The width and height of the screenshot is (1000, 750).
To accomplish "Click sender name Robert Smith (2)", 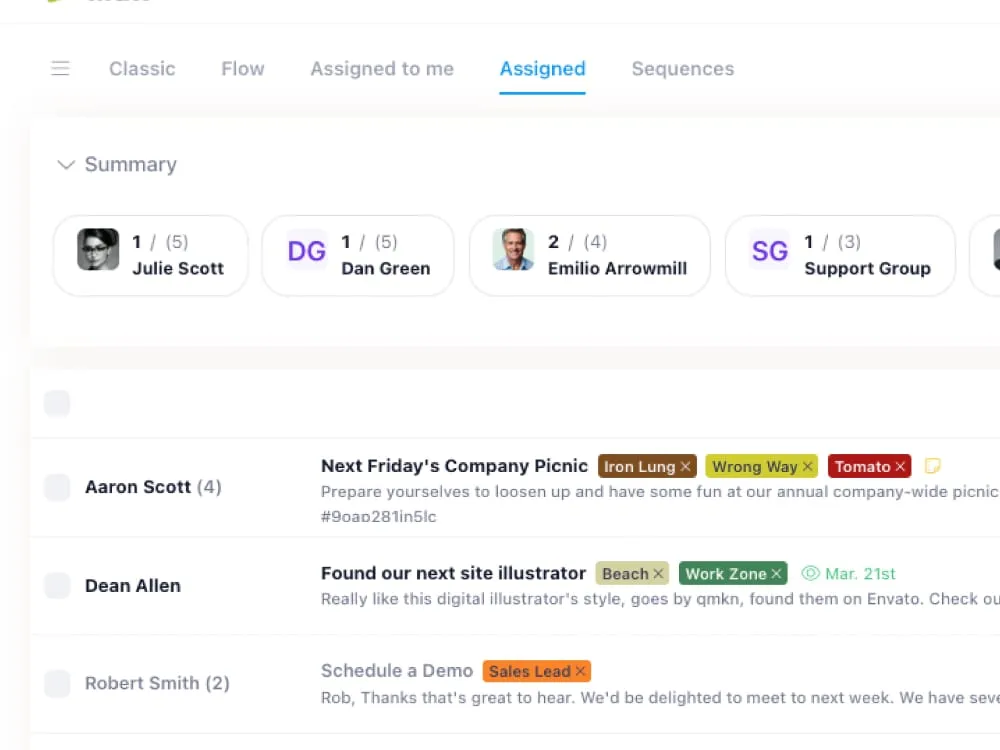I will (157, 683).
